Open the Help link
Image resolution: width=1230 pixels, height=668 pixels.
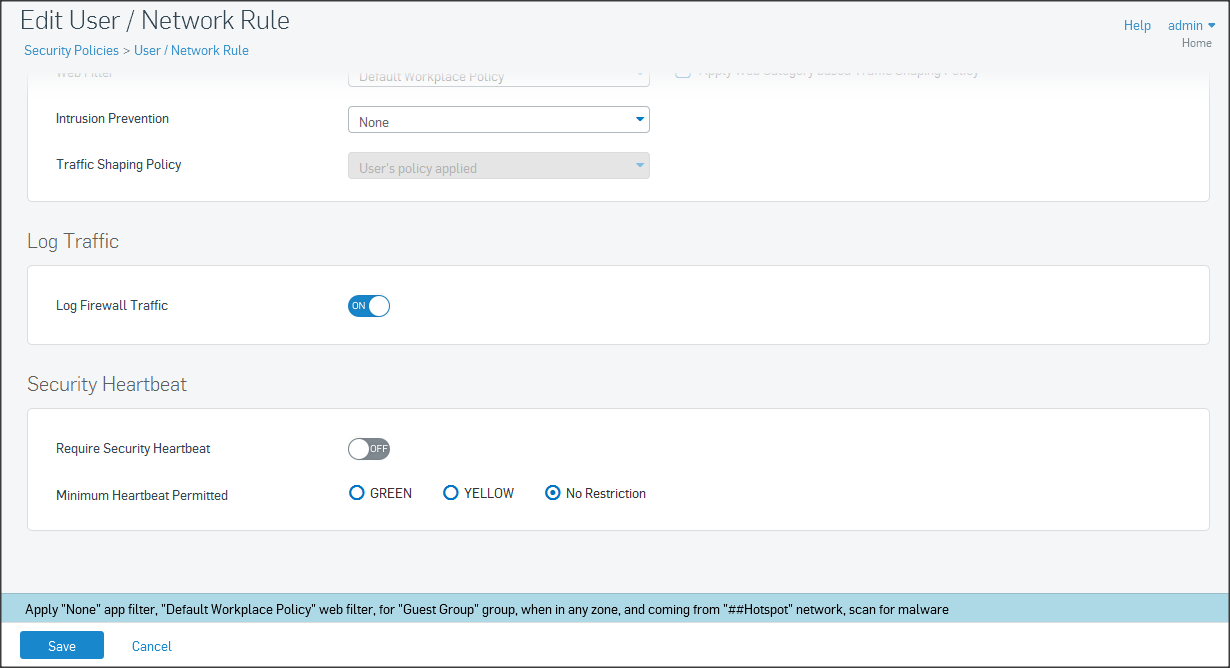1137,25
